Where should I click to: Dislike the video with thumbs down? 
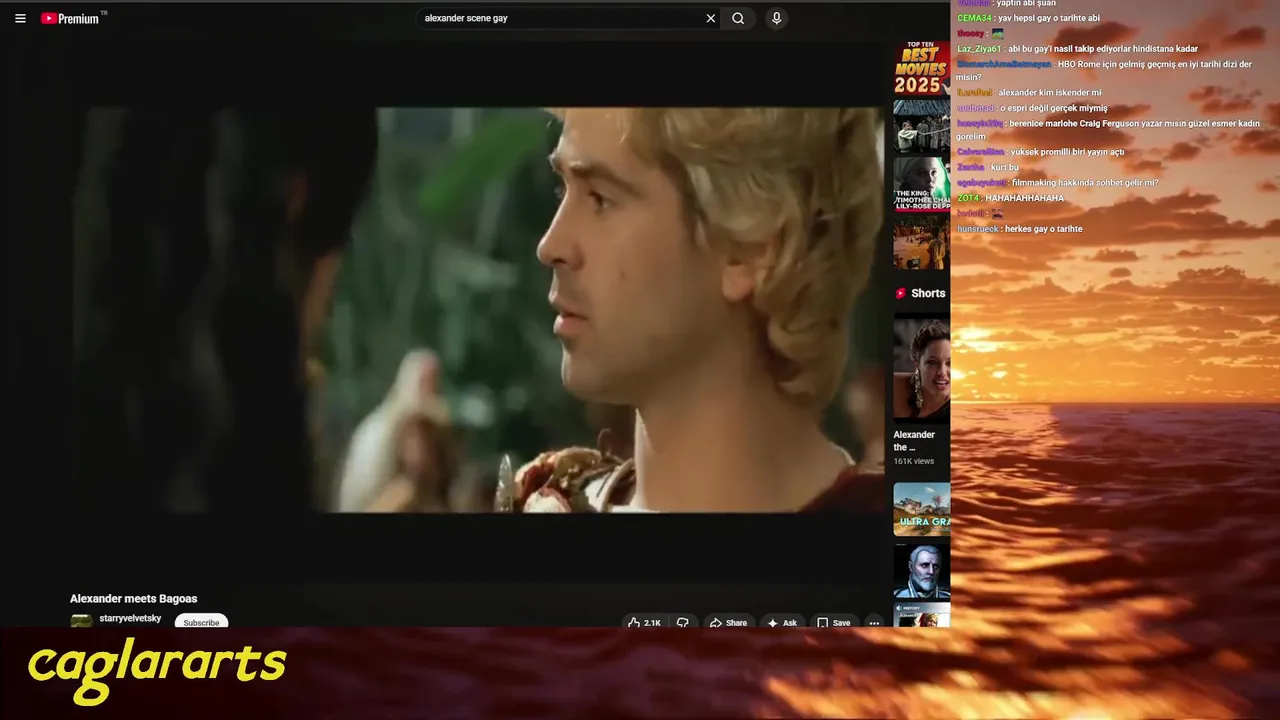click(683, 622)
